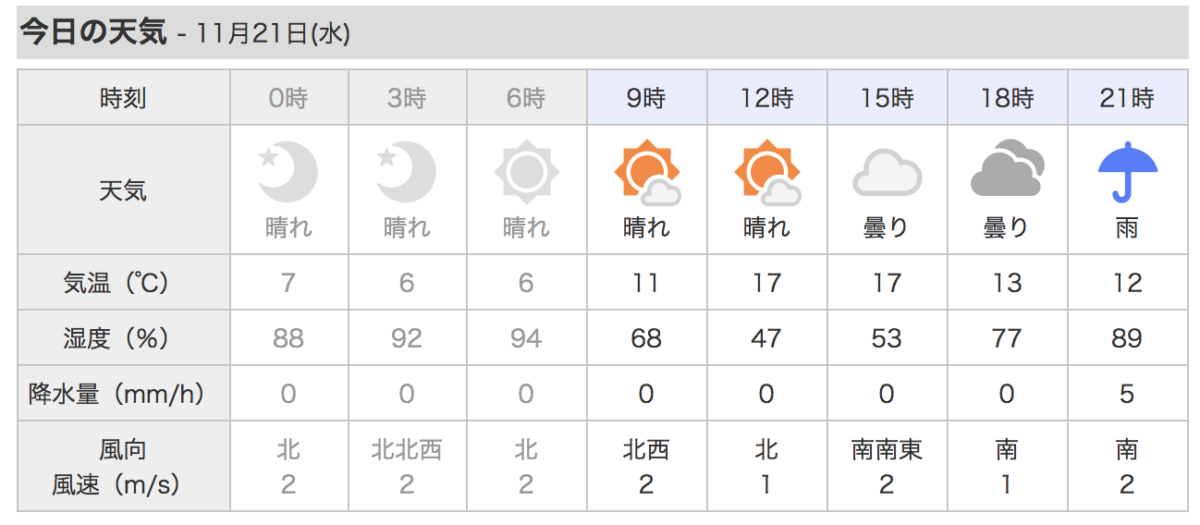Image resolution: width=1200 pixels, height=525 pixels.
Task: Click the 湿度（%） row label
Action: (x=123, y=339)
